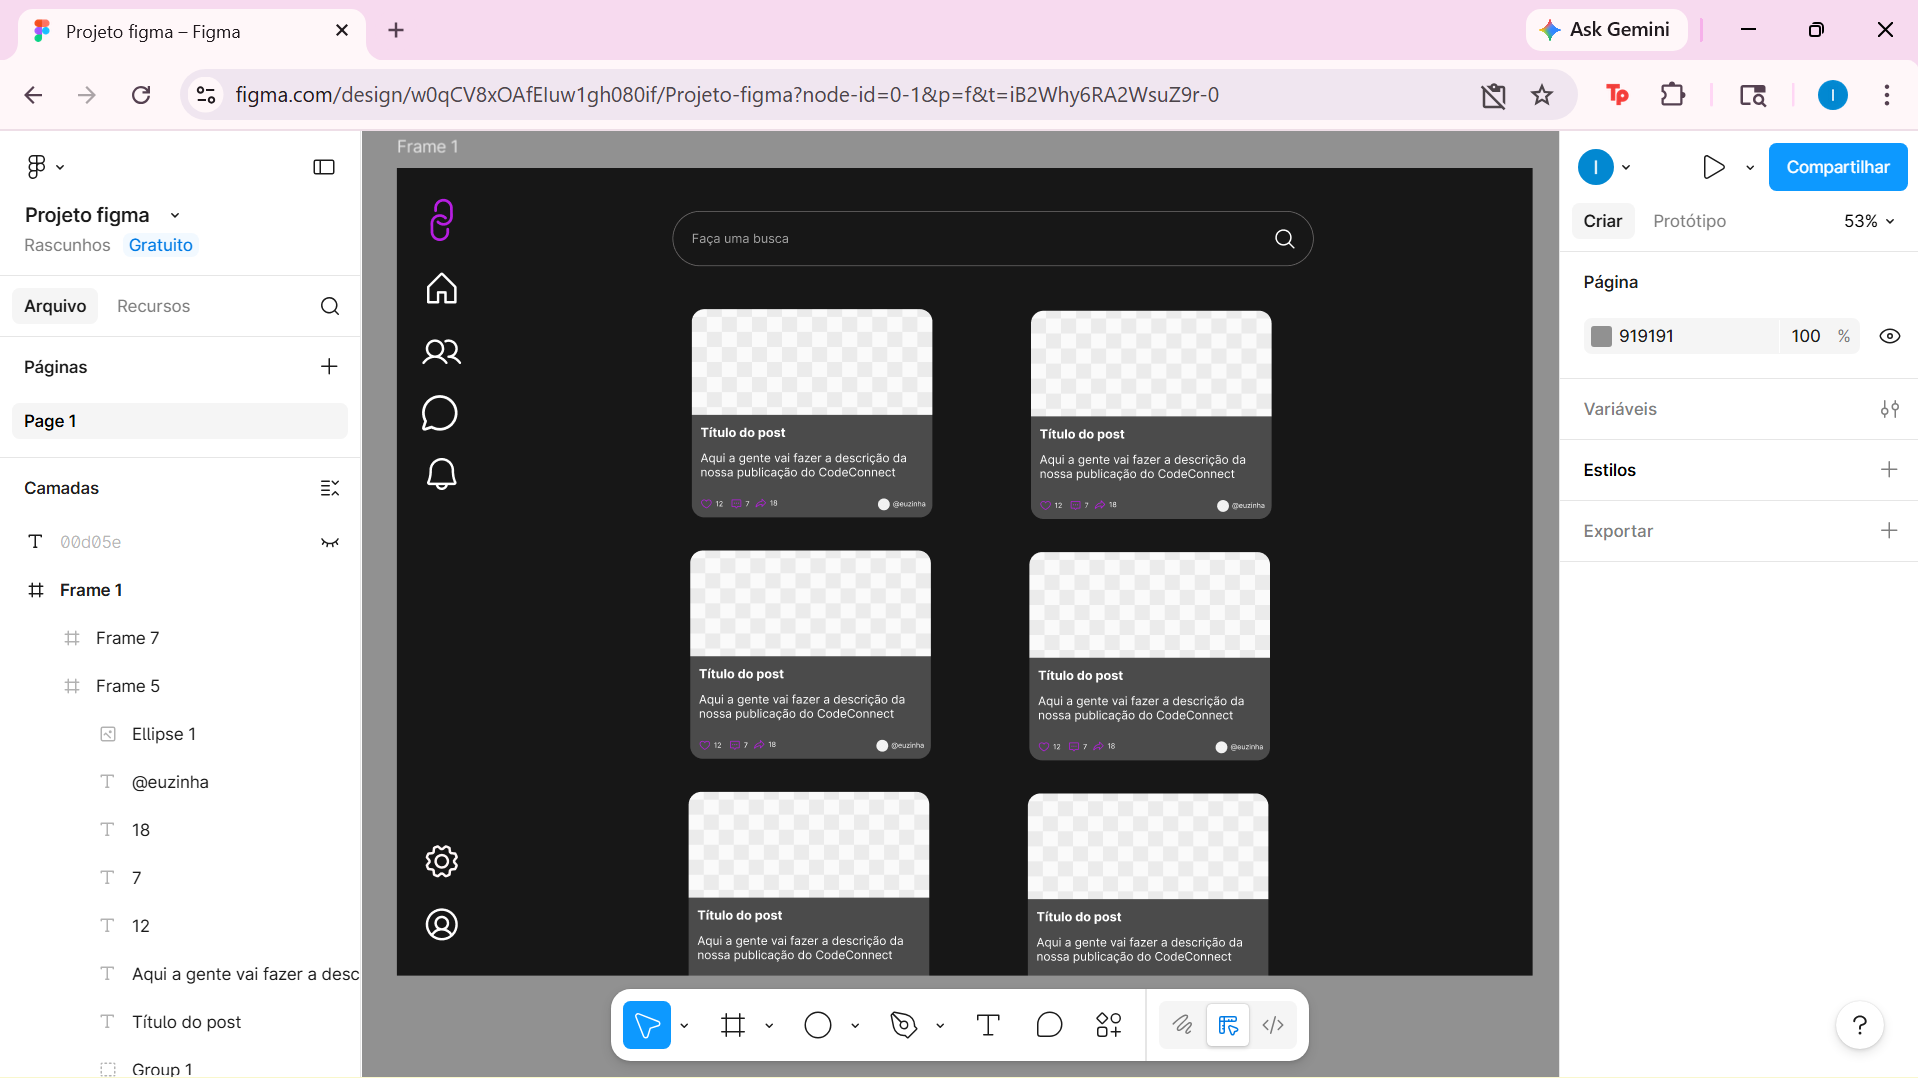Click the Ask Gemini button
The height and width of the screenshot is (1078, 1918).
[1606, 30]
